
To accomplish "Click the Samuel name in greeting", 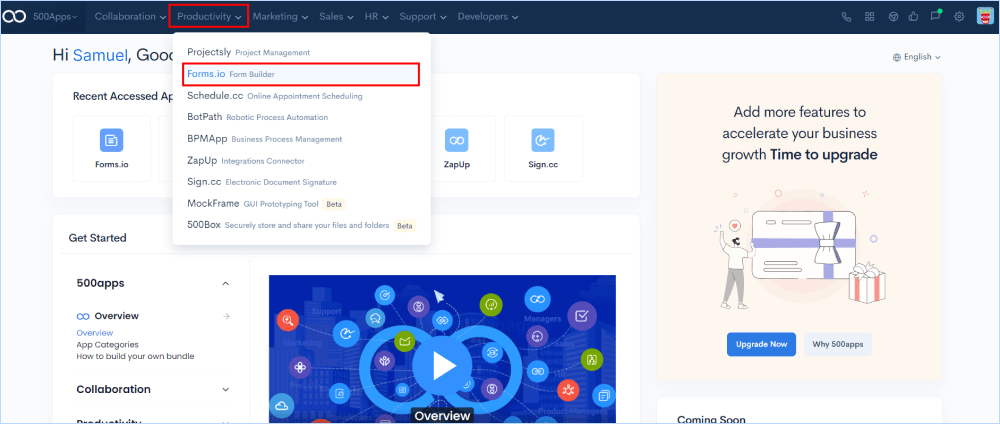I will [x=100, y=55].
